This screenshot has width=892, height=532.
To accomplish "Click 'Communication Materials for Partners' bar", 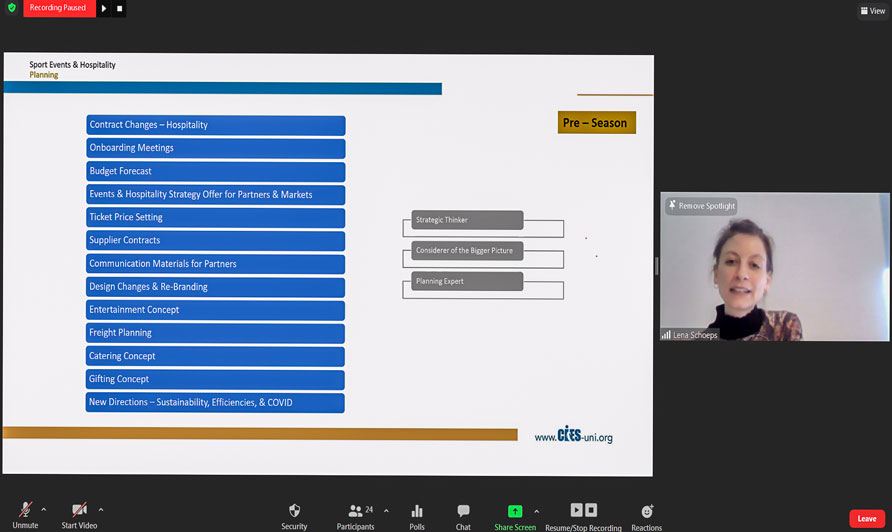I will tap(216, 264).
